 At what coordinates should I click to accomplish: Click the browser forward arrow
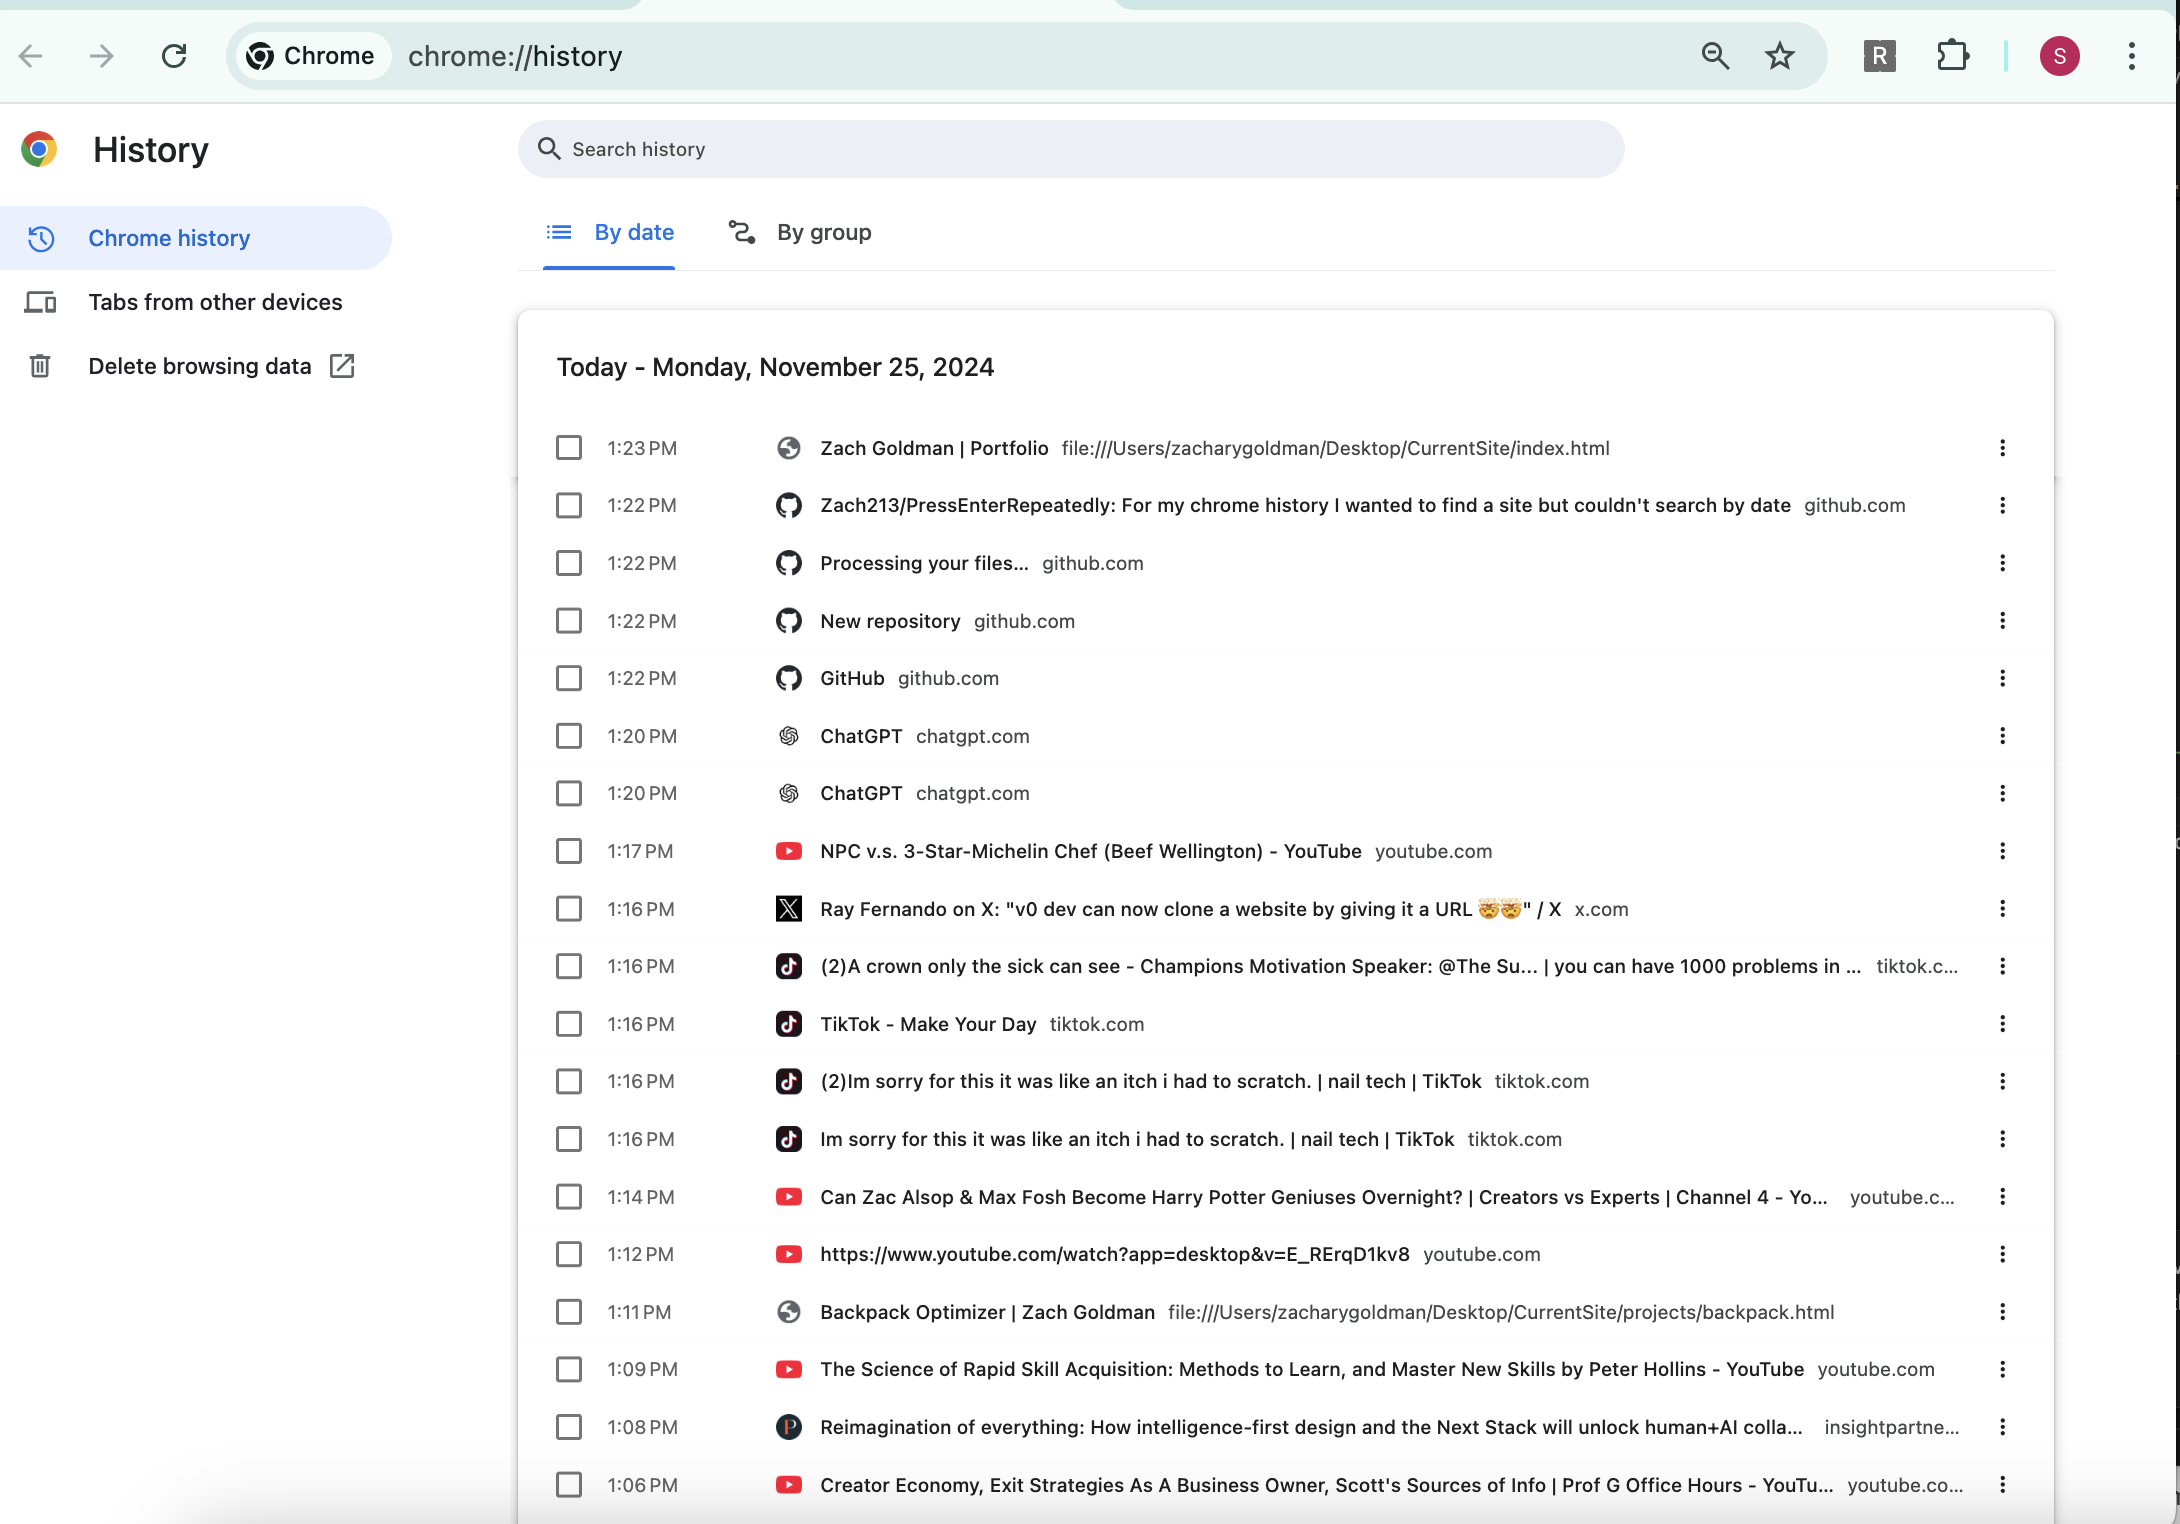[101, 56]
